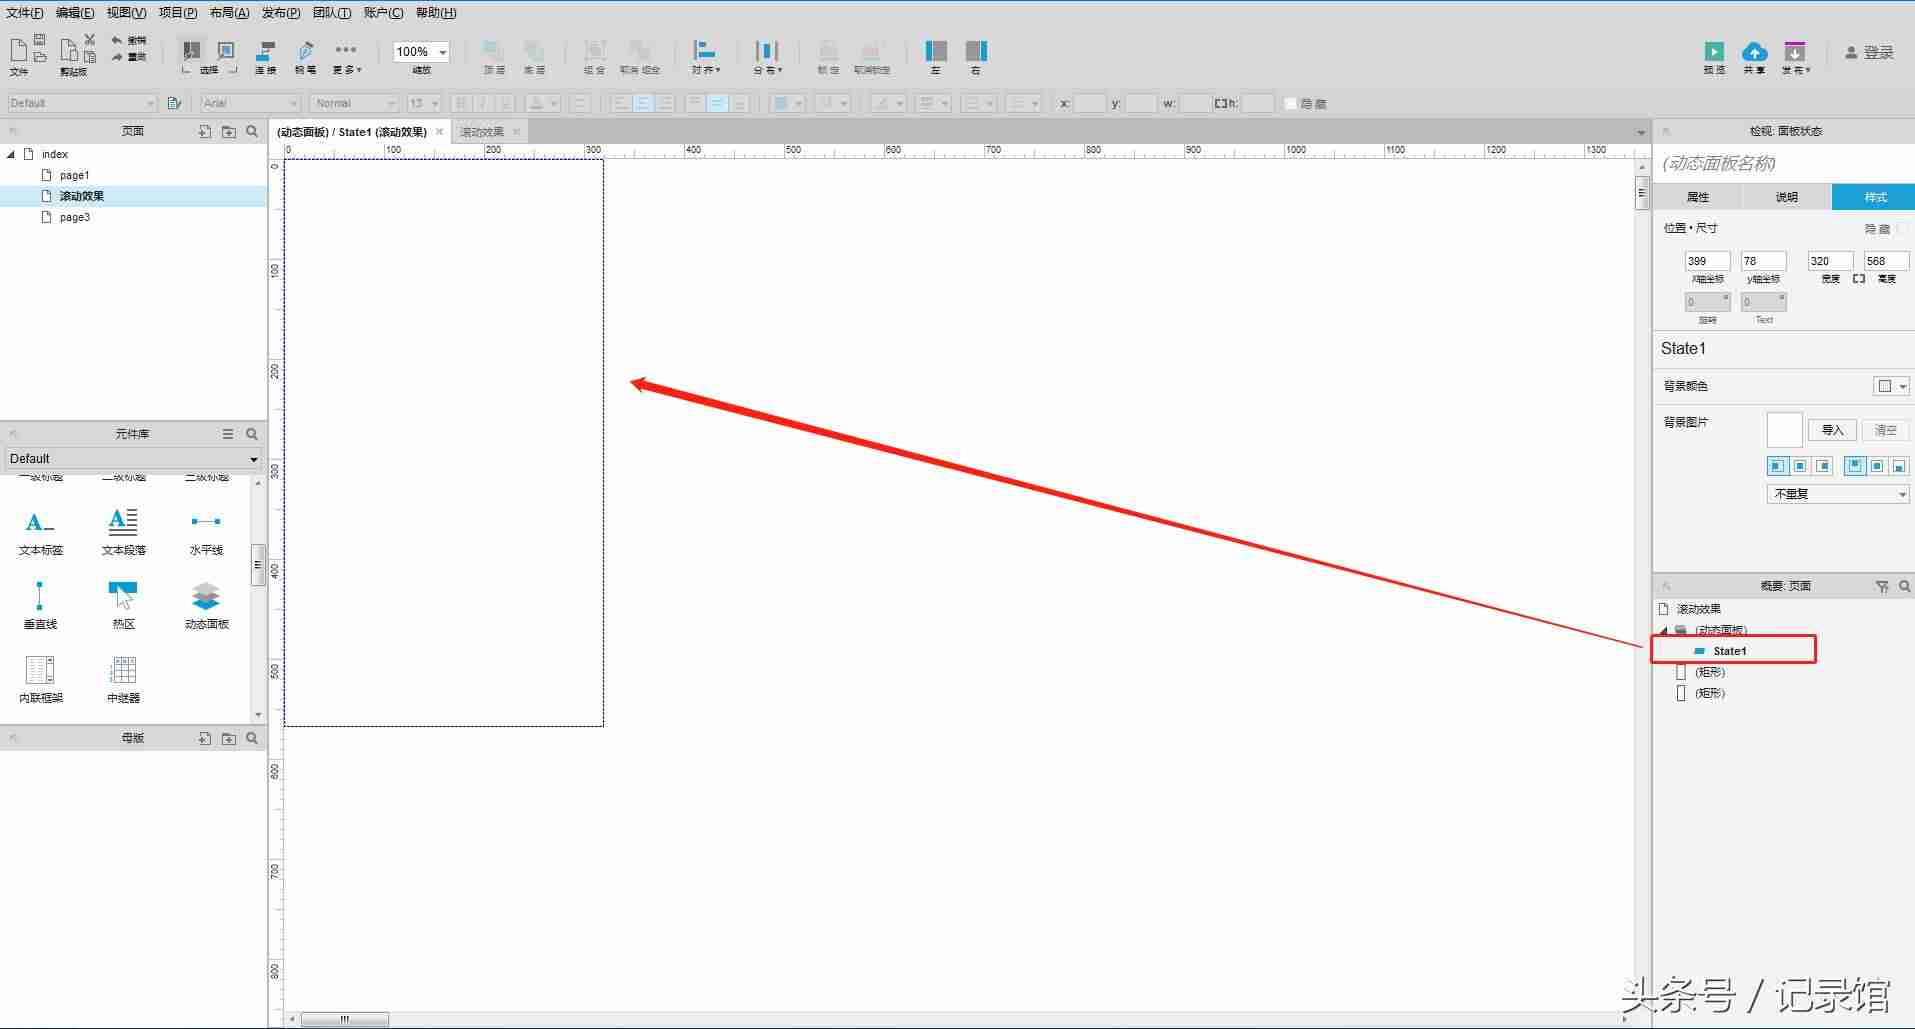
Task: Set background image align bottom
Action: (1899, 466)
